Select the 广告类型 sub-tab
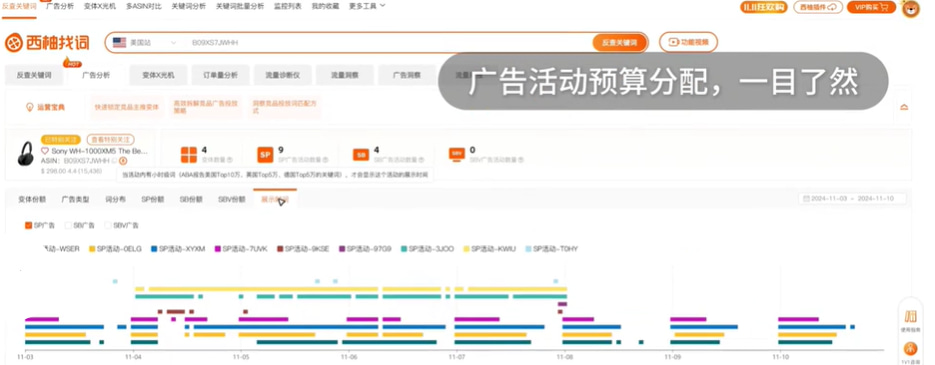This screenshot has height=365, width=935. point(75,199)
